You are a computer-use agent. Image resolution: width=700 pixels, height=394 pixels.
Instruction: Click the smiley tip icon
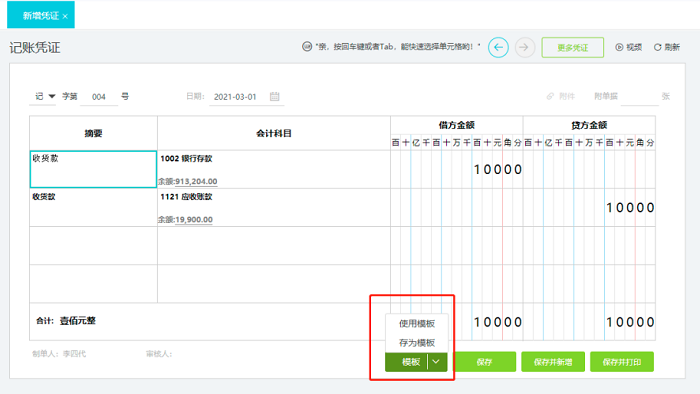(307, 46)
